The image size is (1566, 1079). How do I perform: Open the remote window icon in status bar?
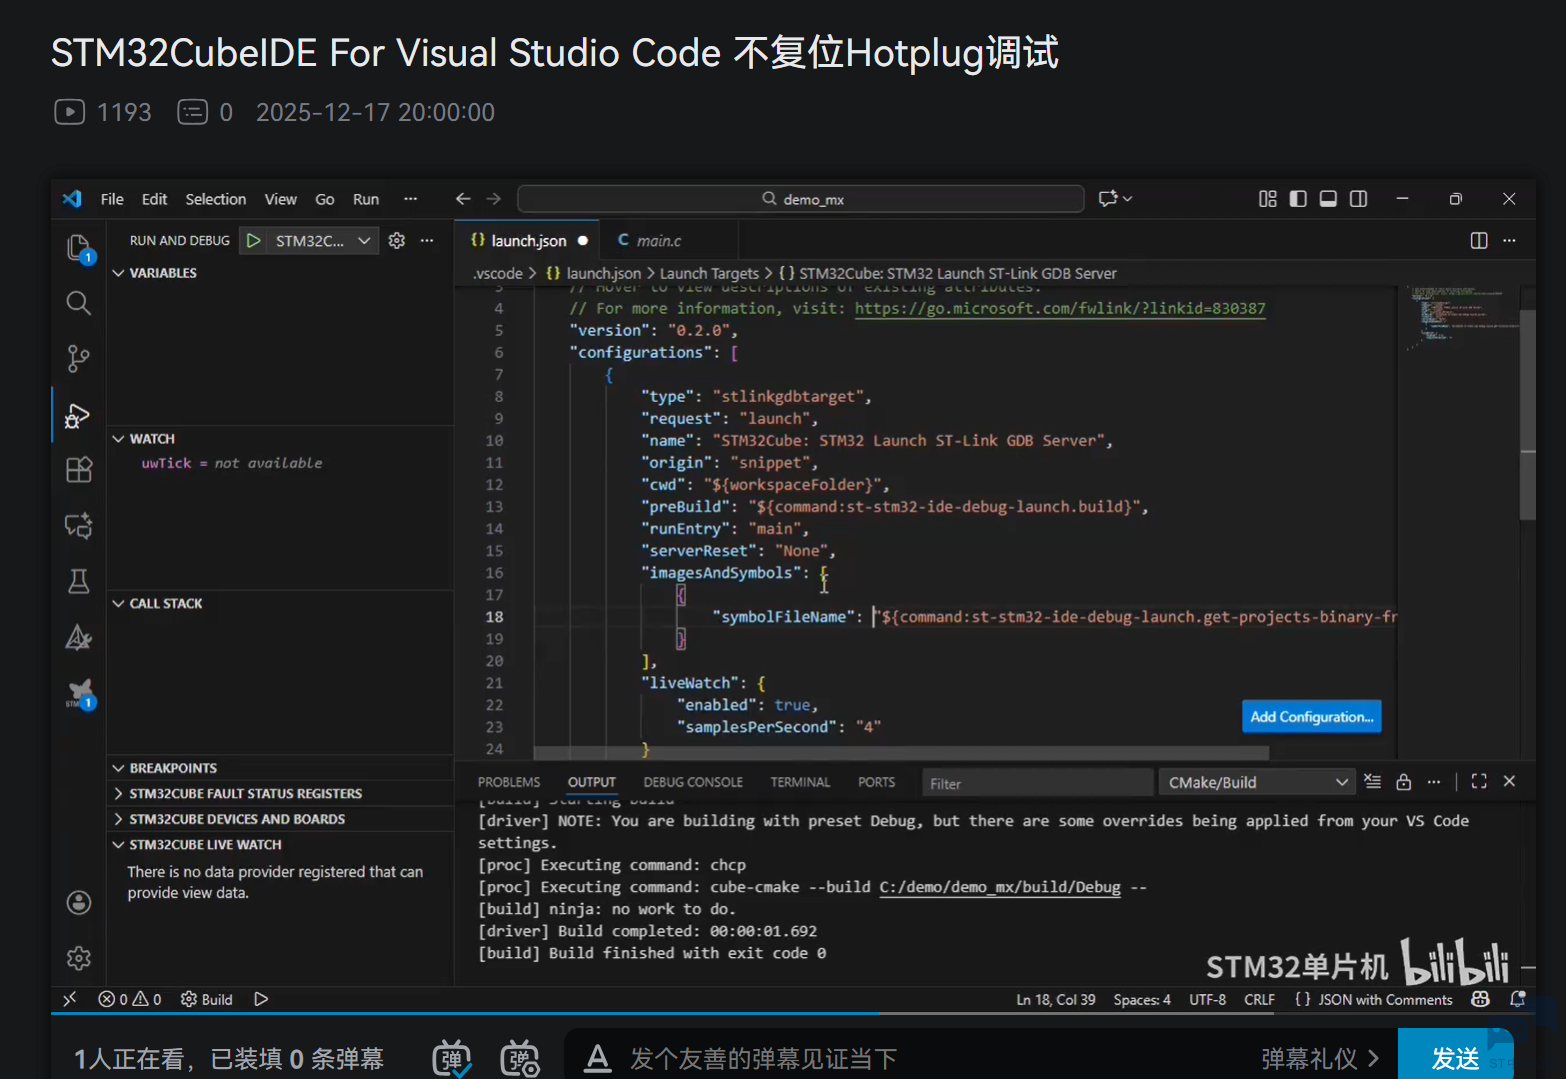69,999
